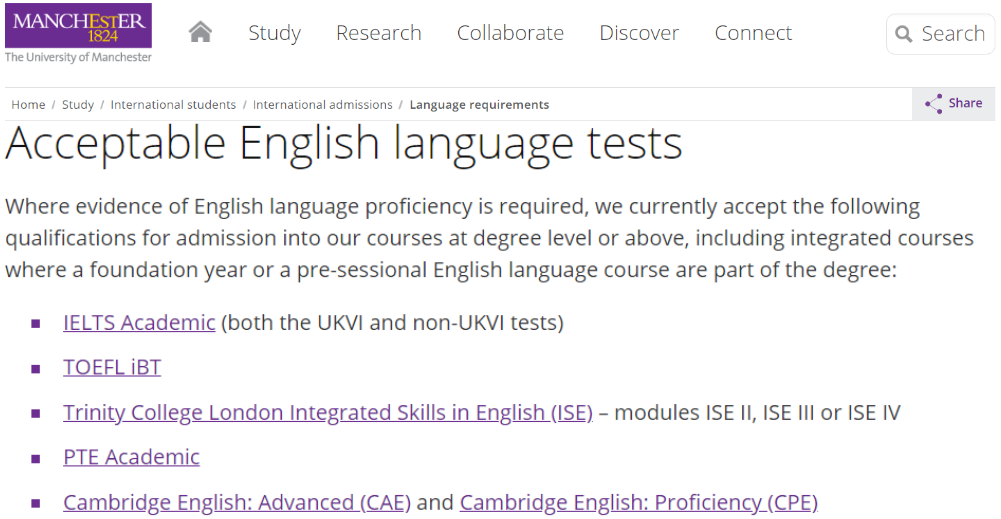Viewport: 1001px width, 519px height.
Task: Open the Collaborate menu item
Action: 510,33
